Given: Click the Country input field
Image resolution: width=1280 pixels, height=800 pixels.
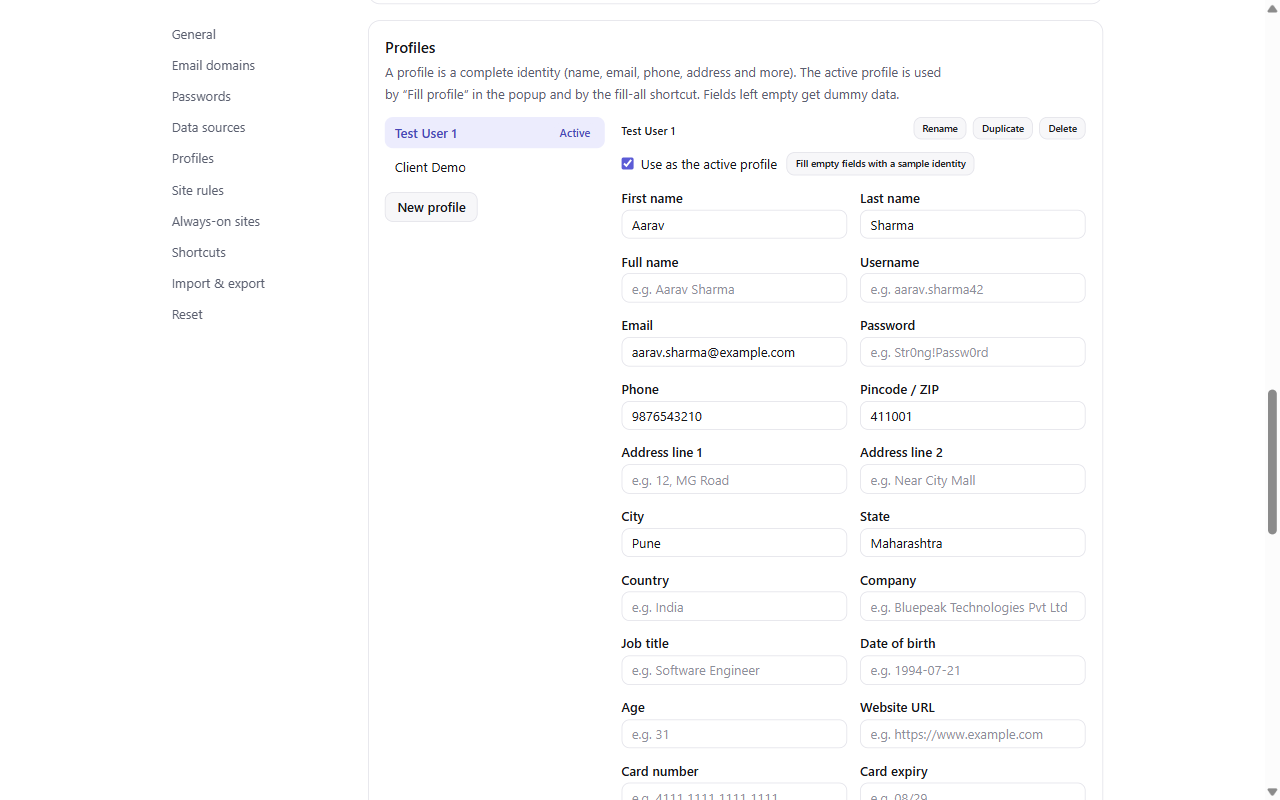Looking at the screenshot, I should [734, 607].
